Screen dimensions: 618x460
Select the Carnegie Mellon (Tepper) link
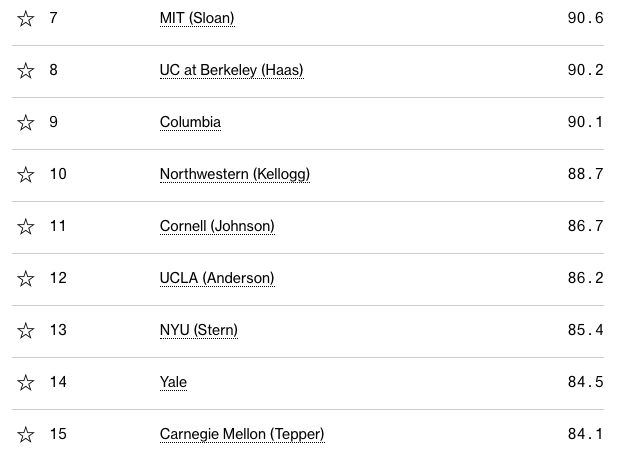tap(242, 434)
